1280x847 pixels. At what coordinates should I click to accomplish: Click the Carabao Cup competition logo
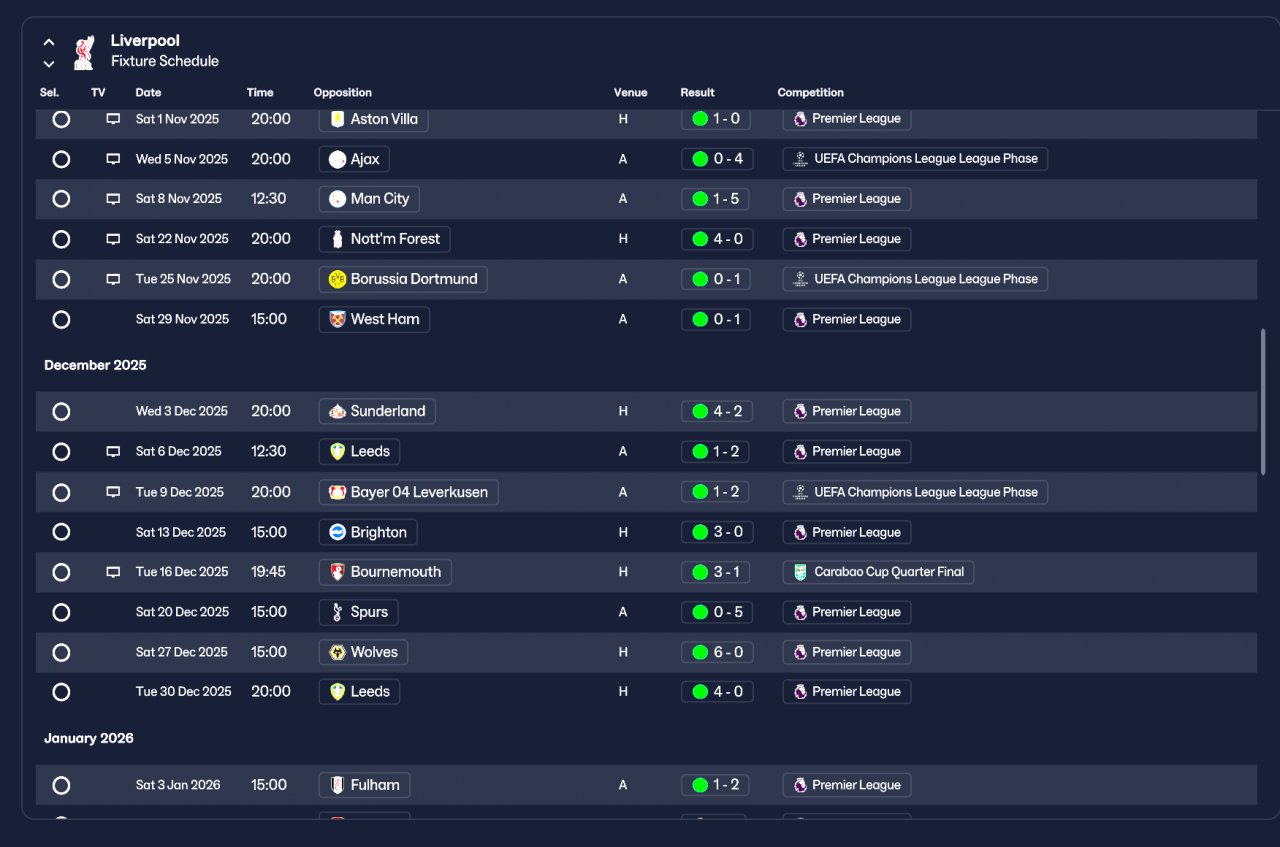click(x=800, y=572)
